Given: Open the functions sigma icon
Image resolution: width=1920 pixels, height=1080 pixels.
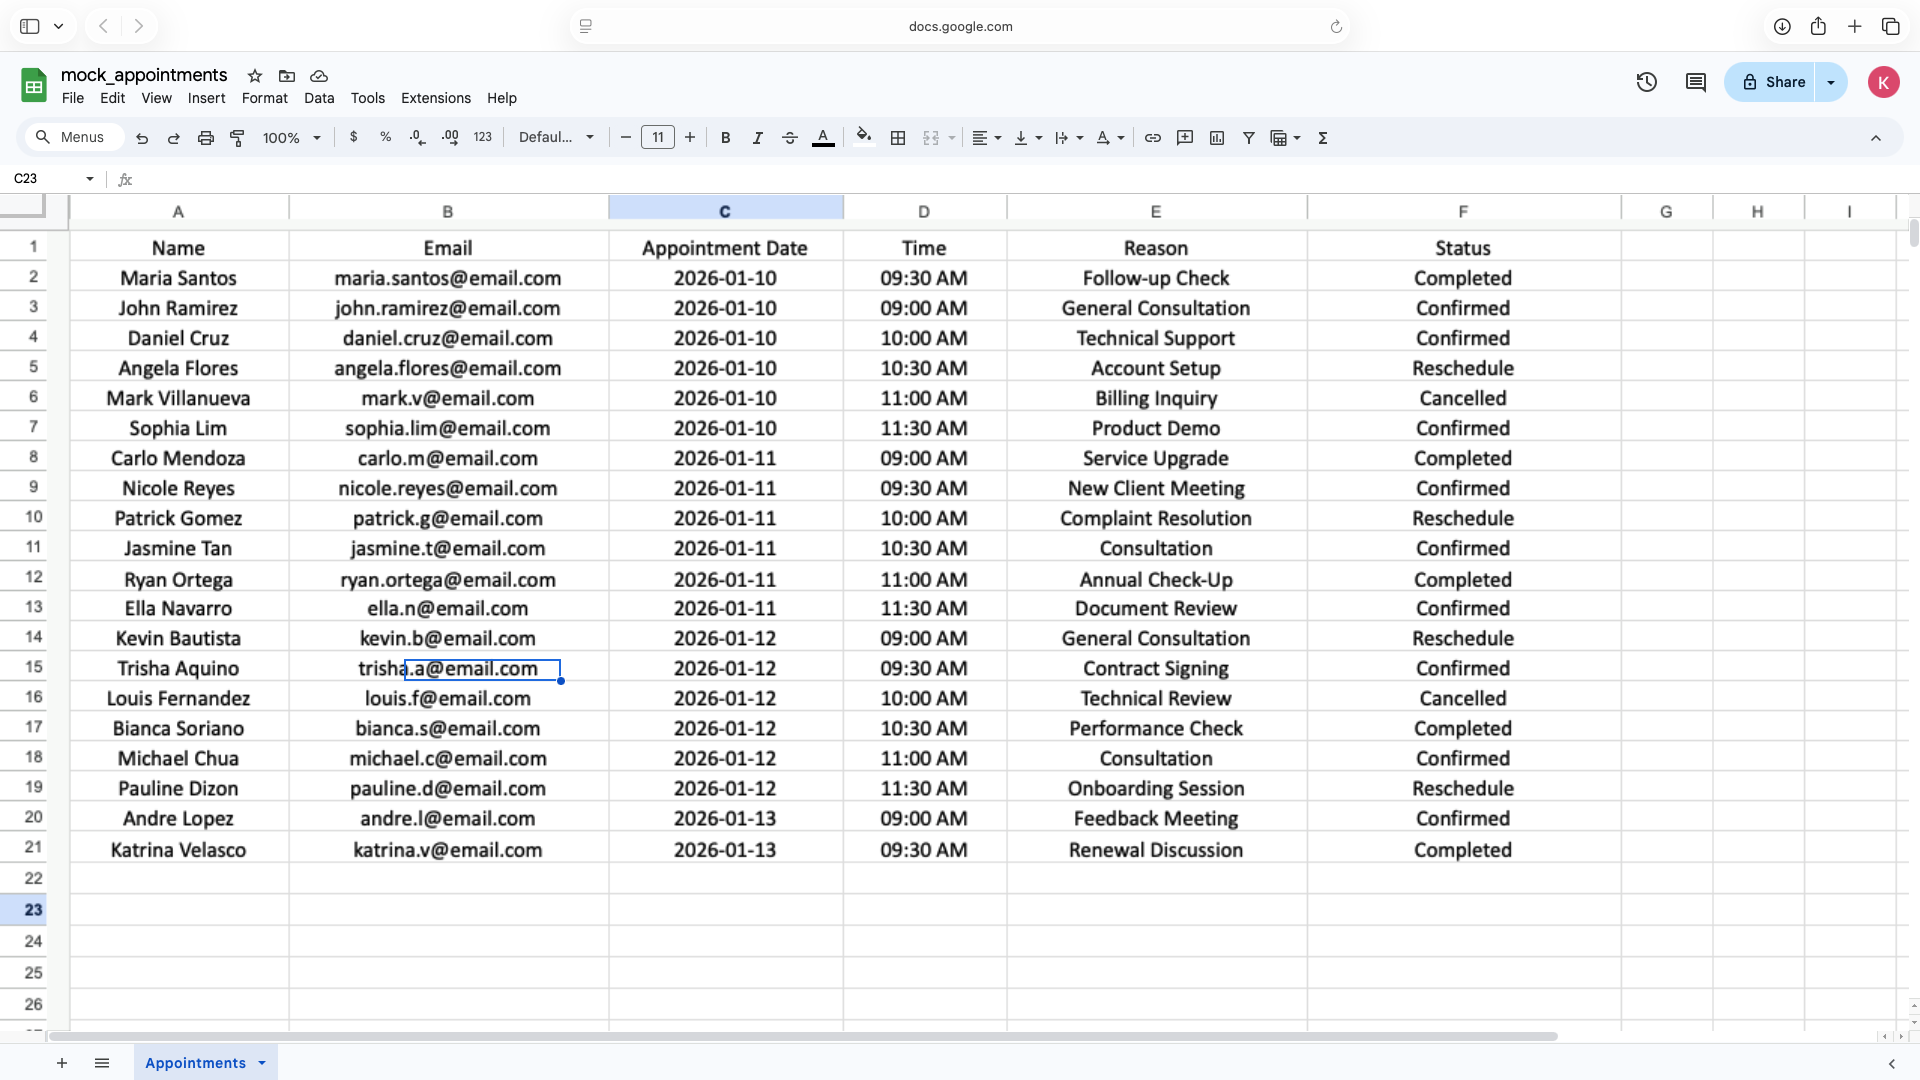Looking at the screenshot, I should (1322, 138).
